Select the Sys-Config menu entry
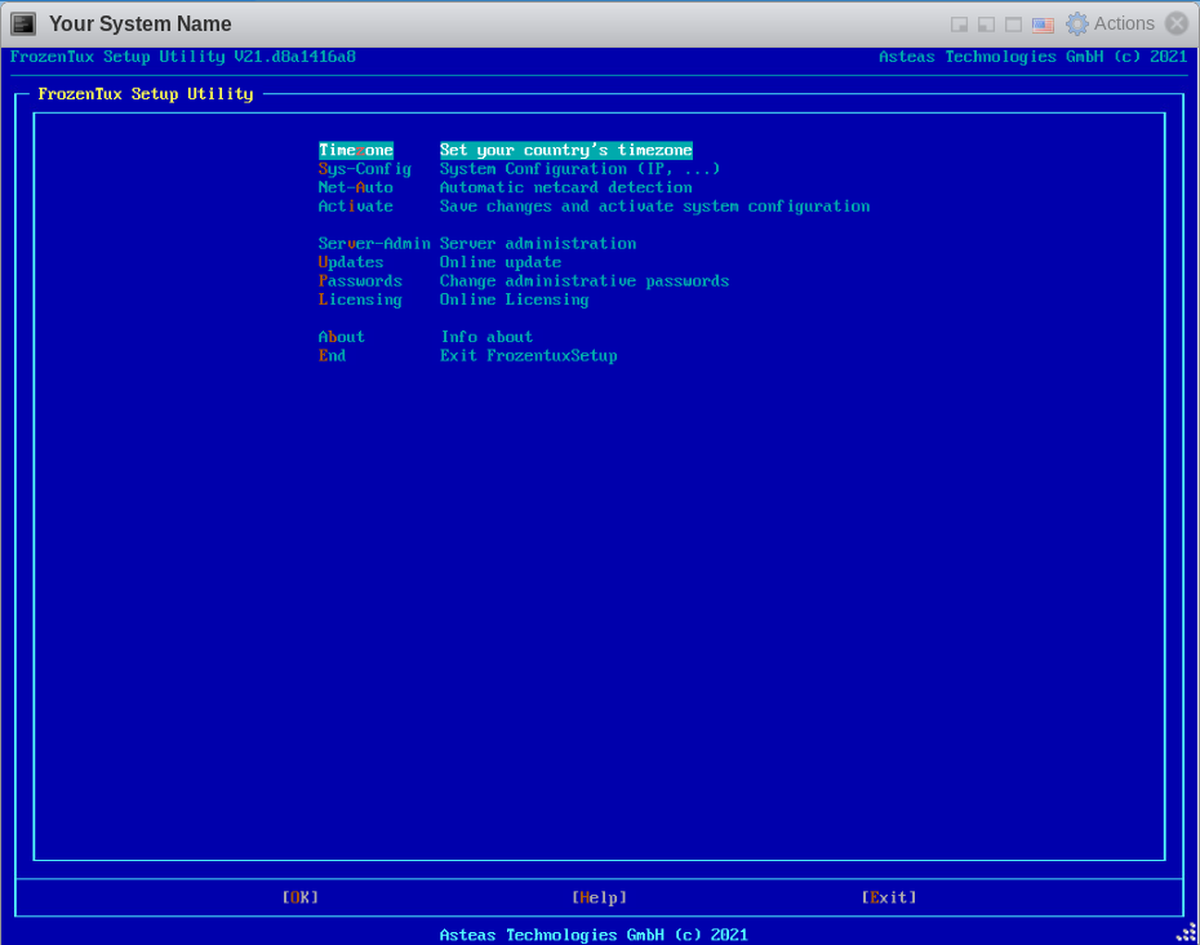Screen dimensions: 1200x945 click(x=365, y=169)
